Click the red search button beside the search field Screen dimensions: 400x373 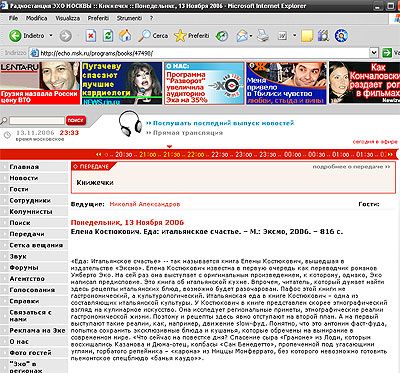75,120
